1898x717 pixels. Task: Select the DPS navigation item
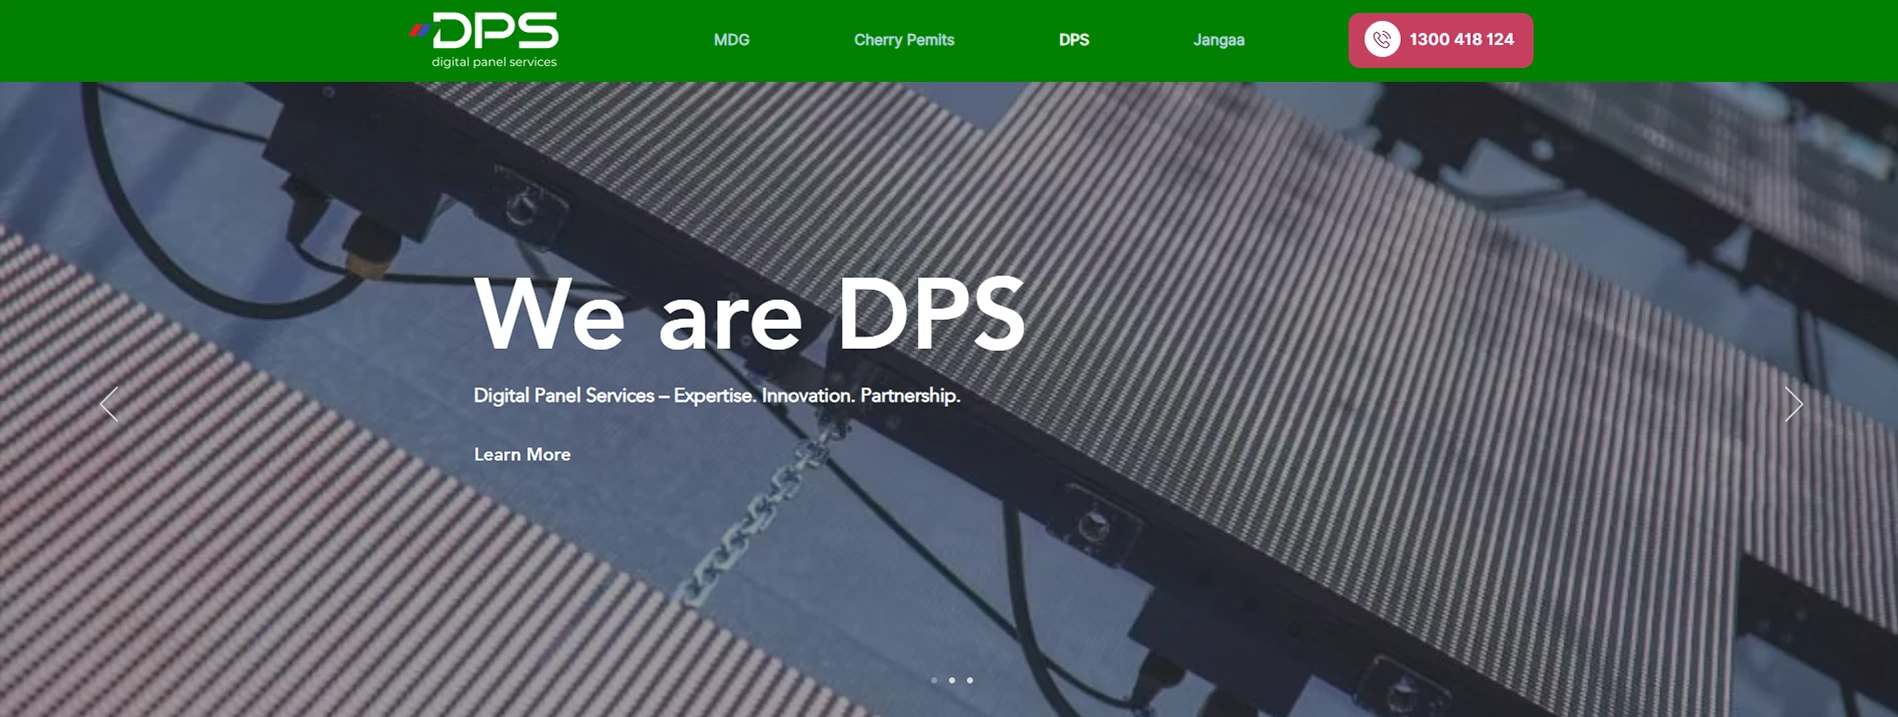point(1074,40)
